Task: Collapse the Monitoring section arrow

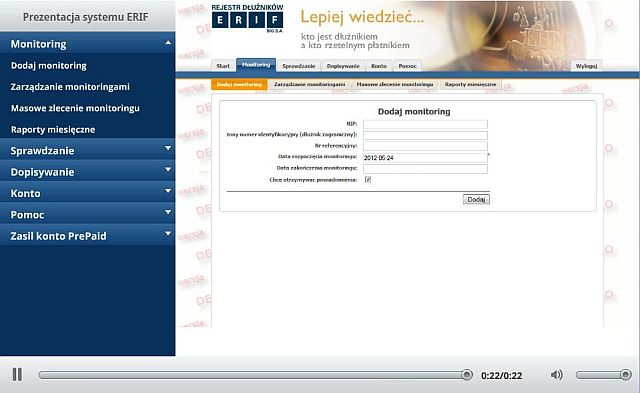Action: click(x=168, y=43)
